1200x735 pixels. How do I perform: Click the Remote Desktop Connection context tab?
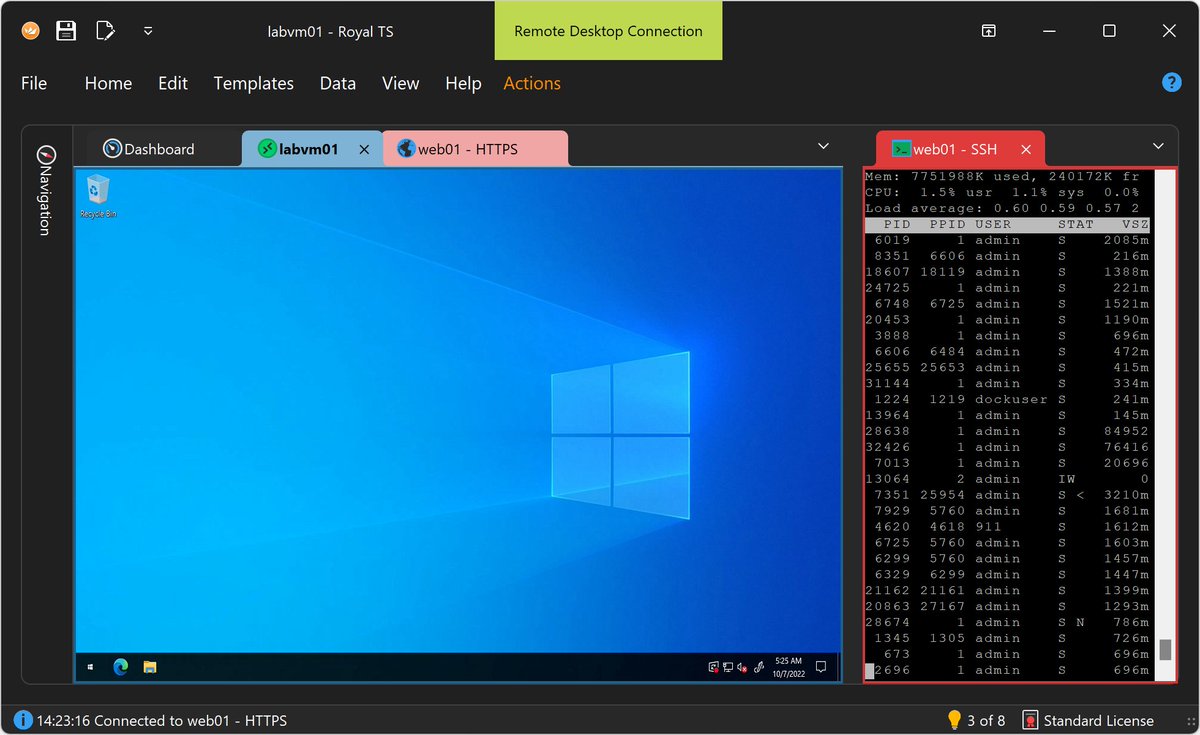coord(608,31)
